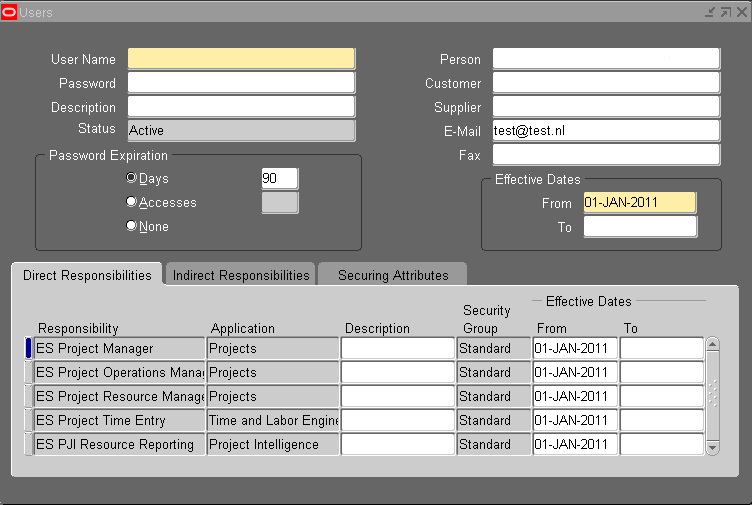Select ES Project Operations Manager row indicator
752x505 pixels.
click(29, 372)
